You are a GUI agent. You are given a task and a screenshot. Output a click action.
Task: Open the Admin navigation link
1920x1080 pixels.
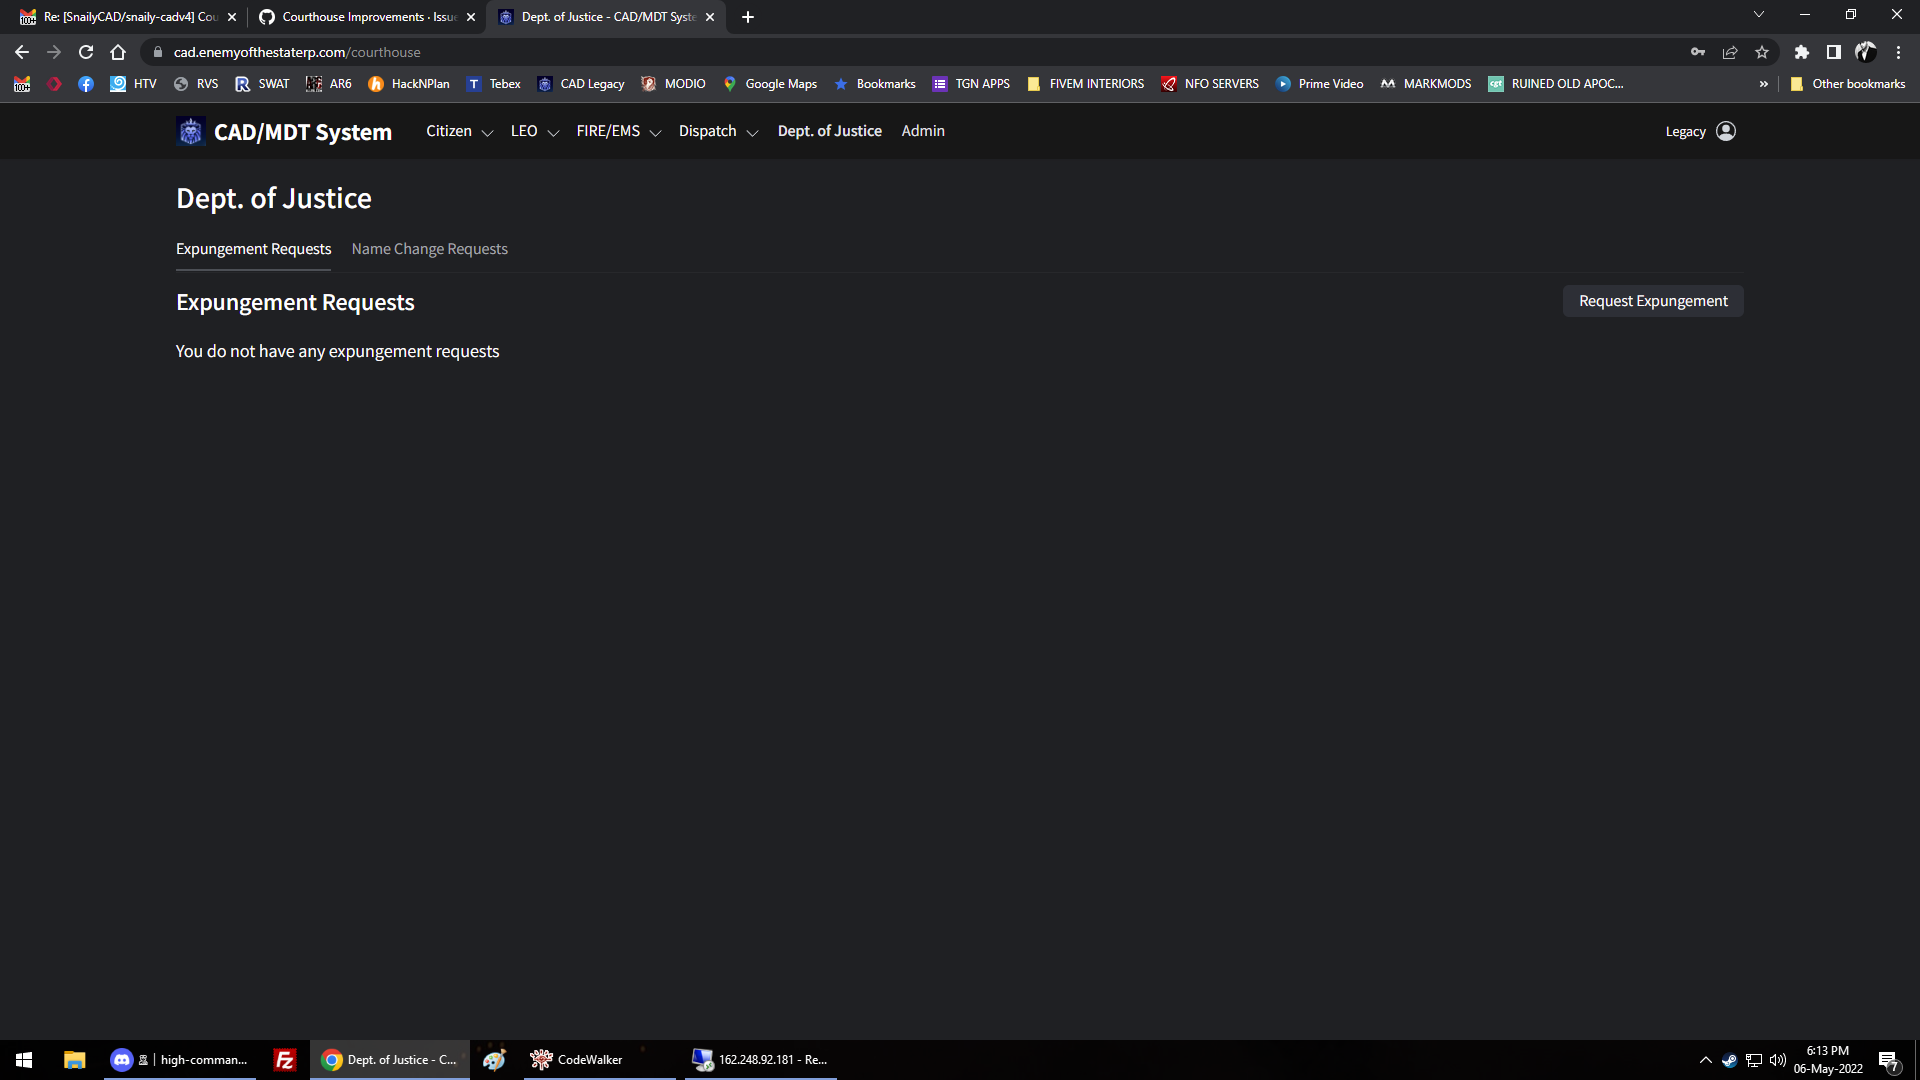pos(922,131)
